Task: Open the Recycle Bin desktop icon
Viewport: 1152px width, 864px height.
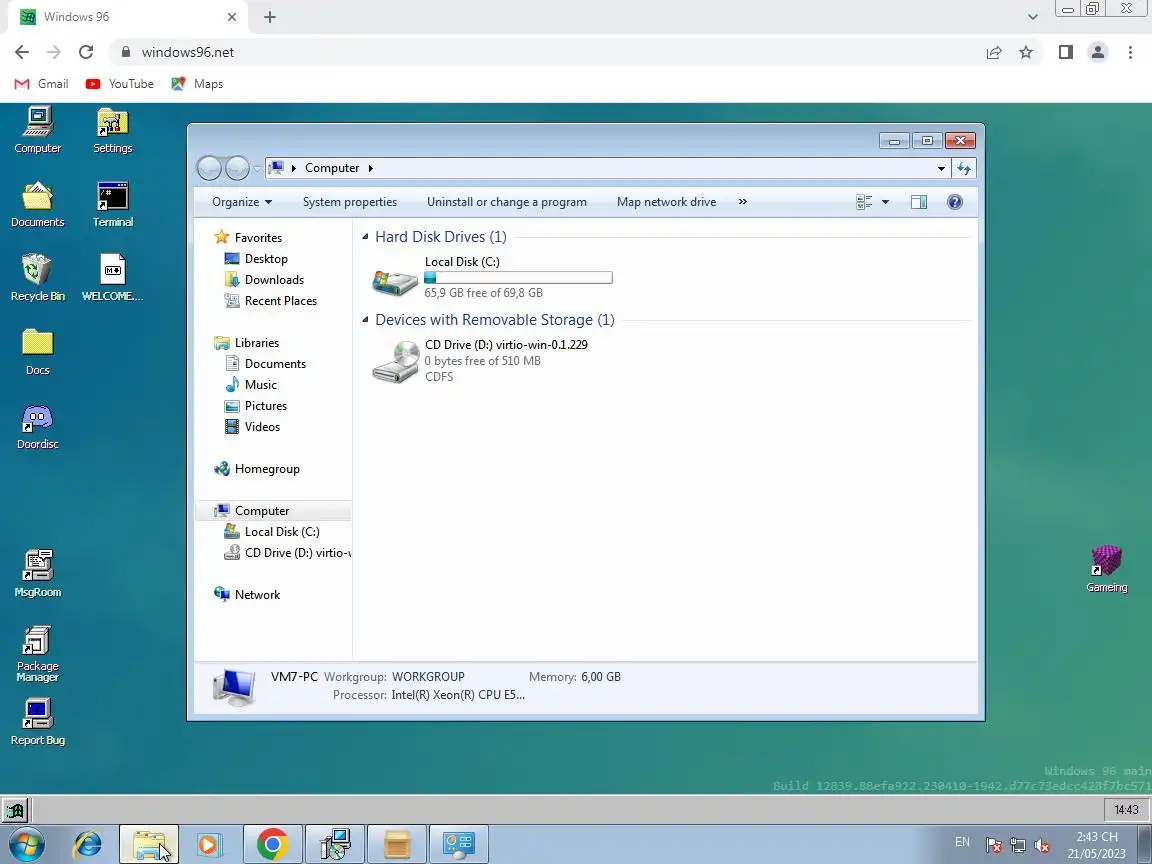Action: [x=37, y=278]
